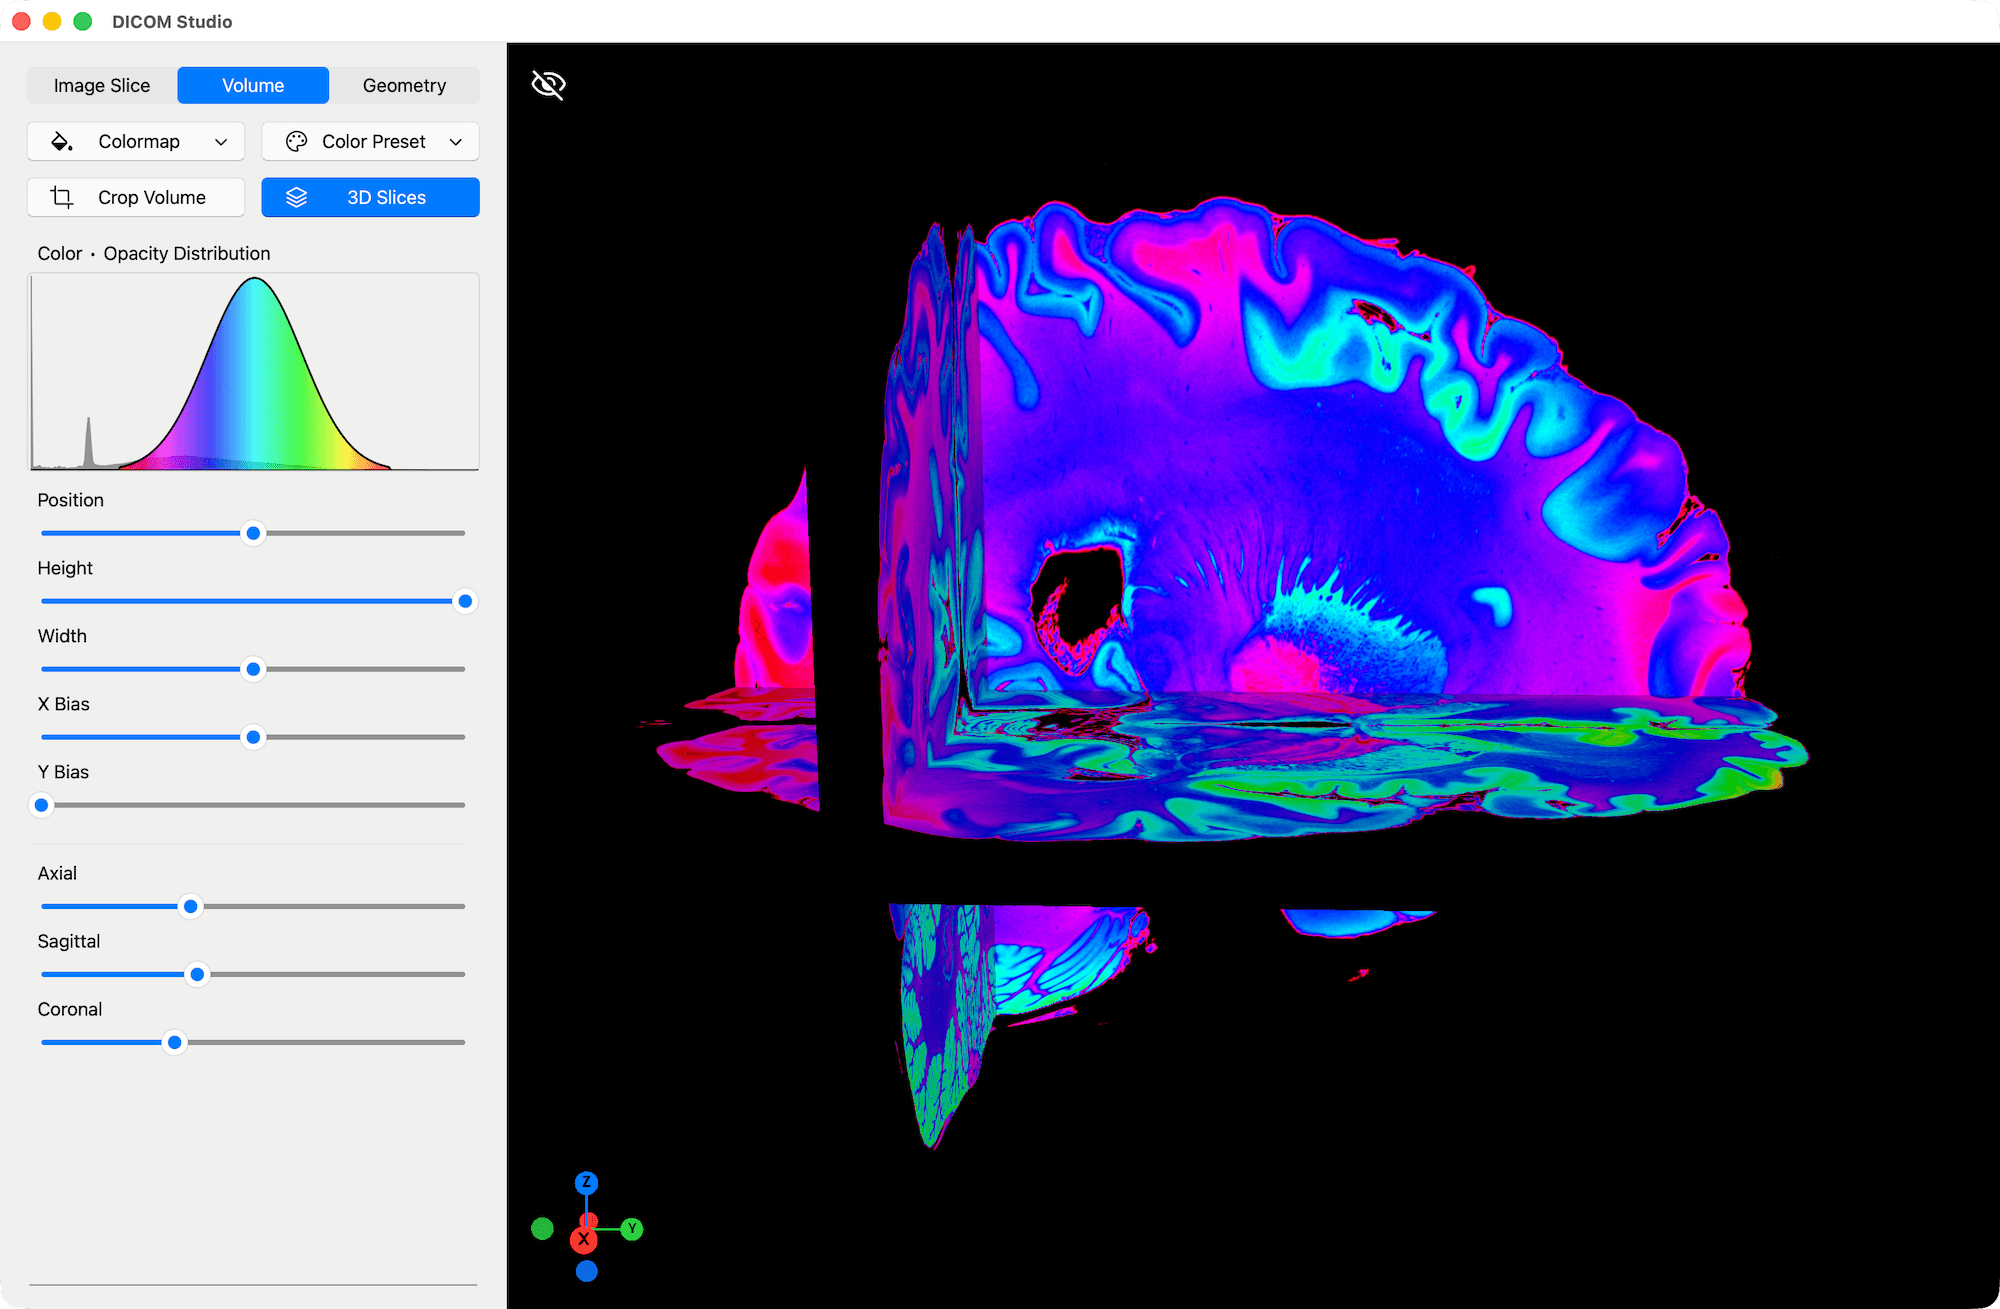The image size is (2000, 1309).
Task: Select the Crop Volume tool icon
Action: click(x=61, y=197)
